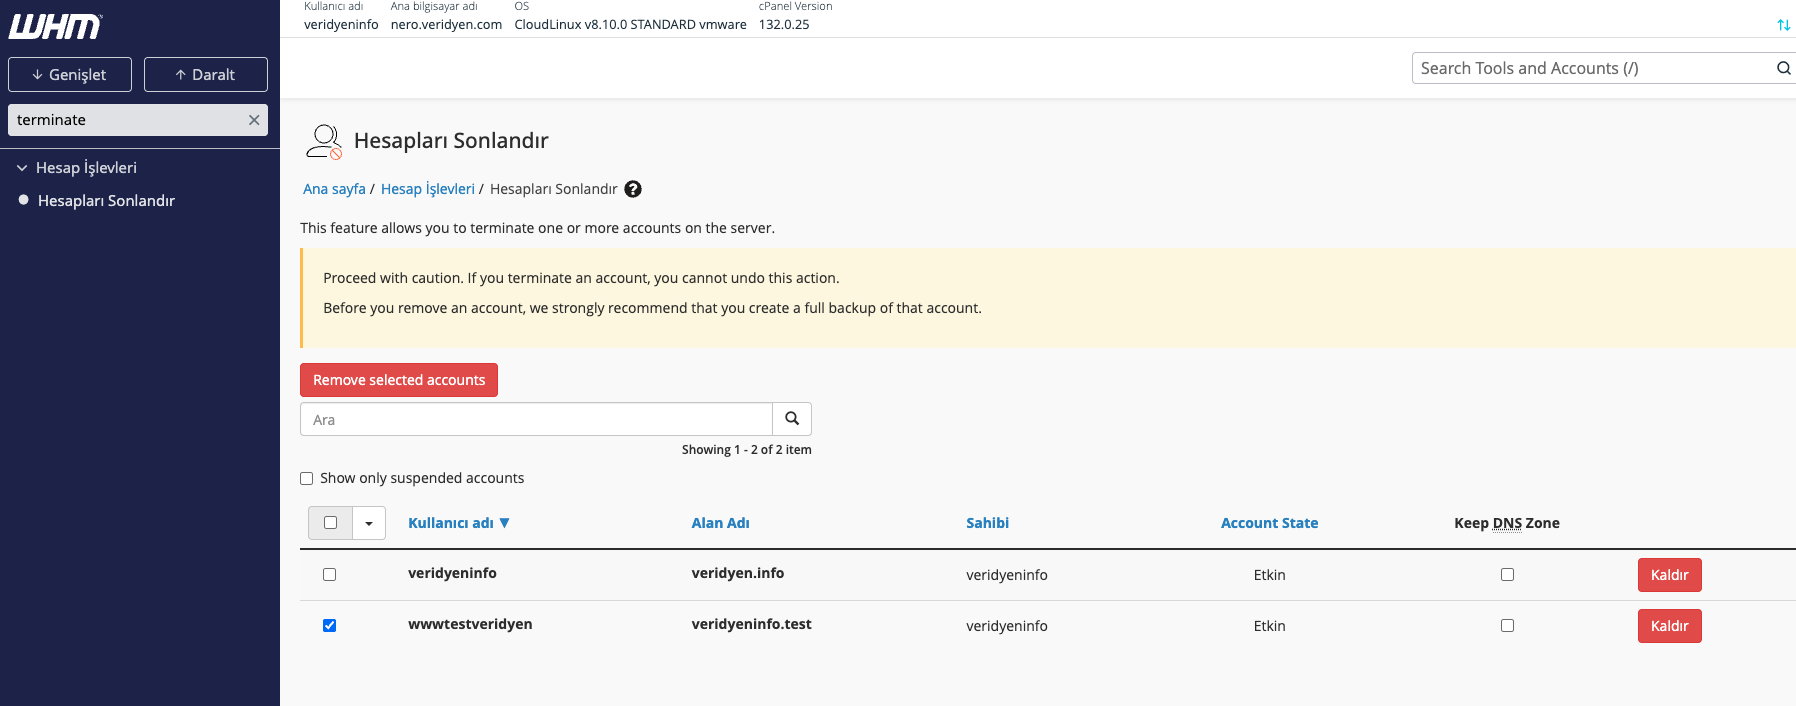Go to Ana sayfa breadcrumb
The width and height of the screenshot is (1796, 706).
[x=334, y=189]
